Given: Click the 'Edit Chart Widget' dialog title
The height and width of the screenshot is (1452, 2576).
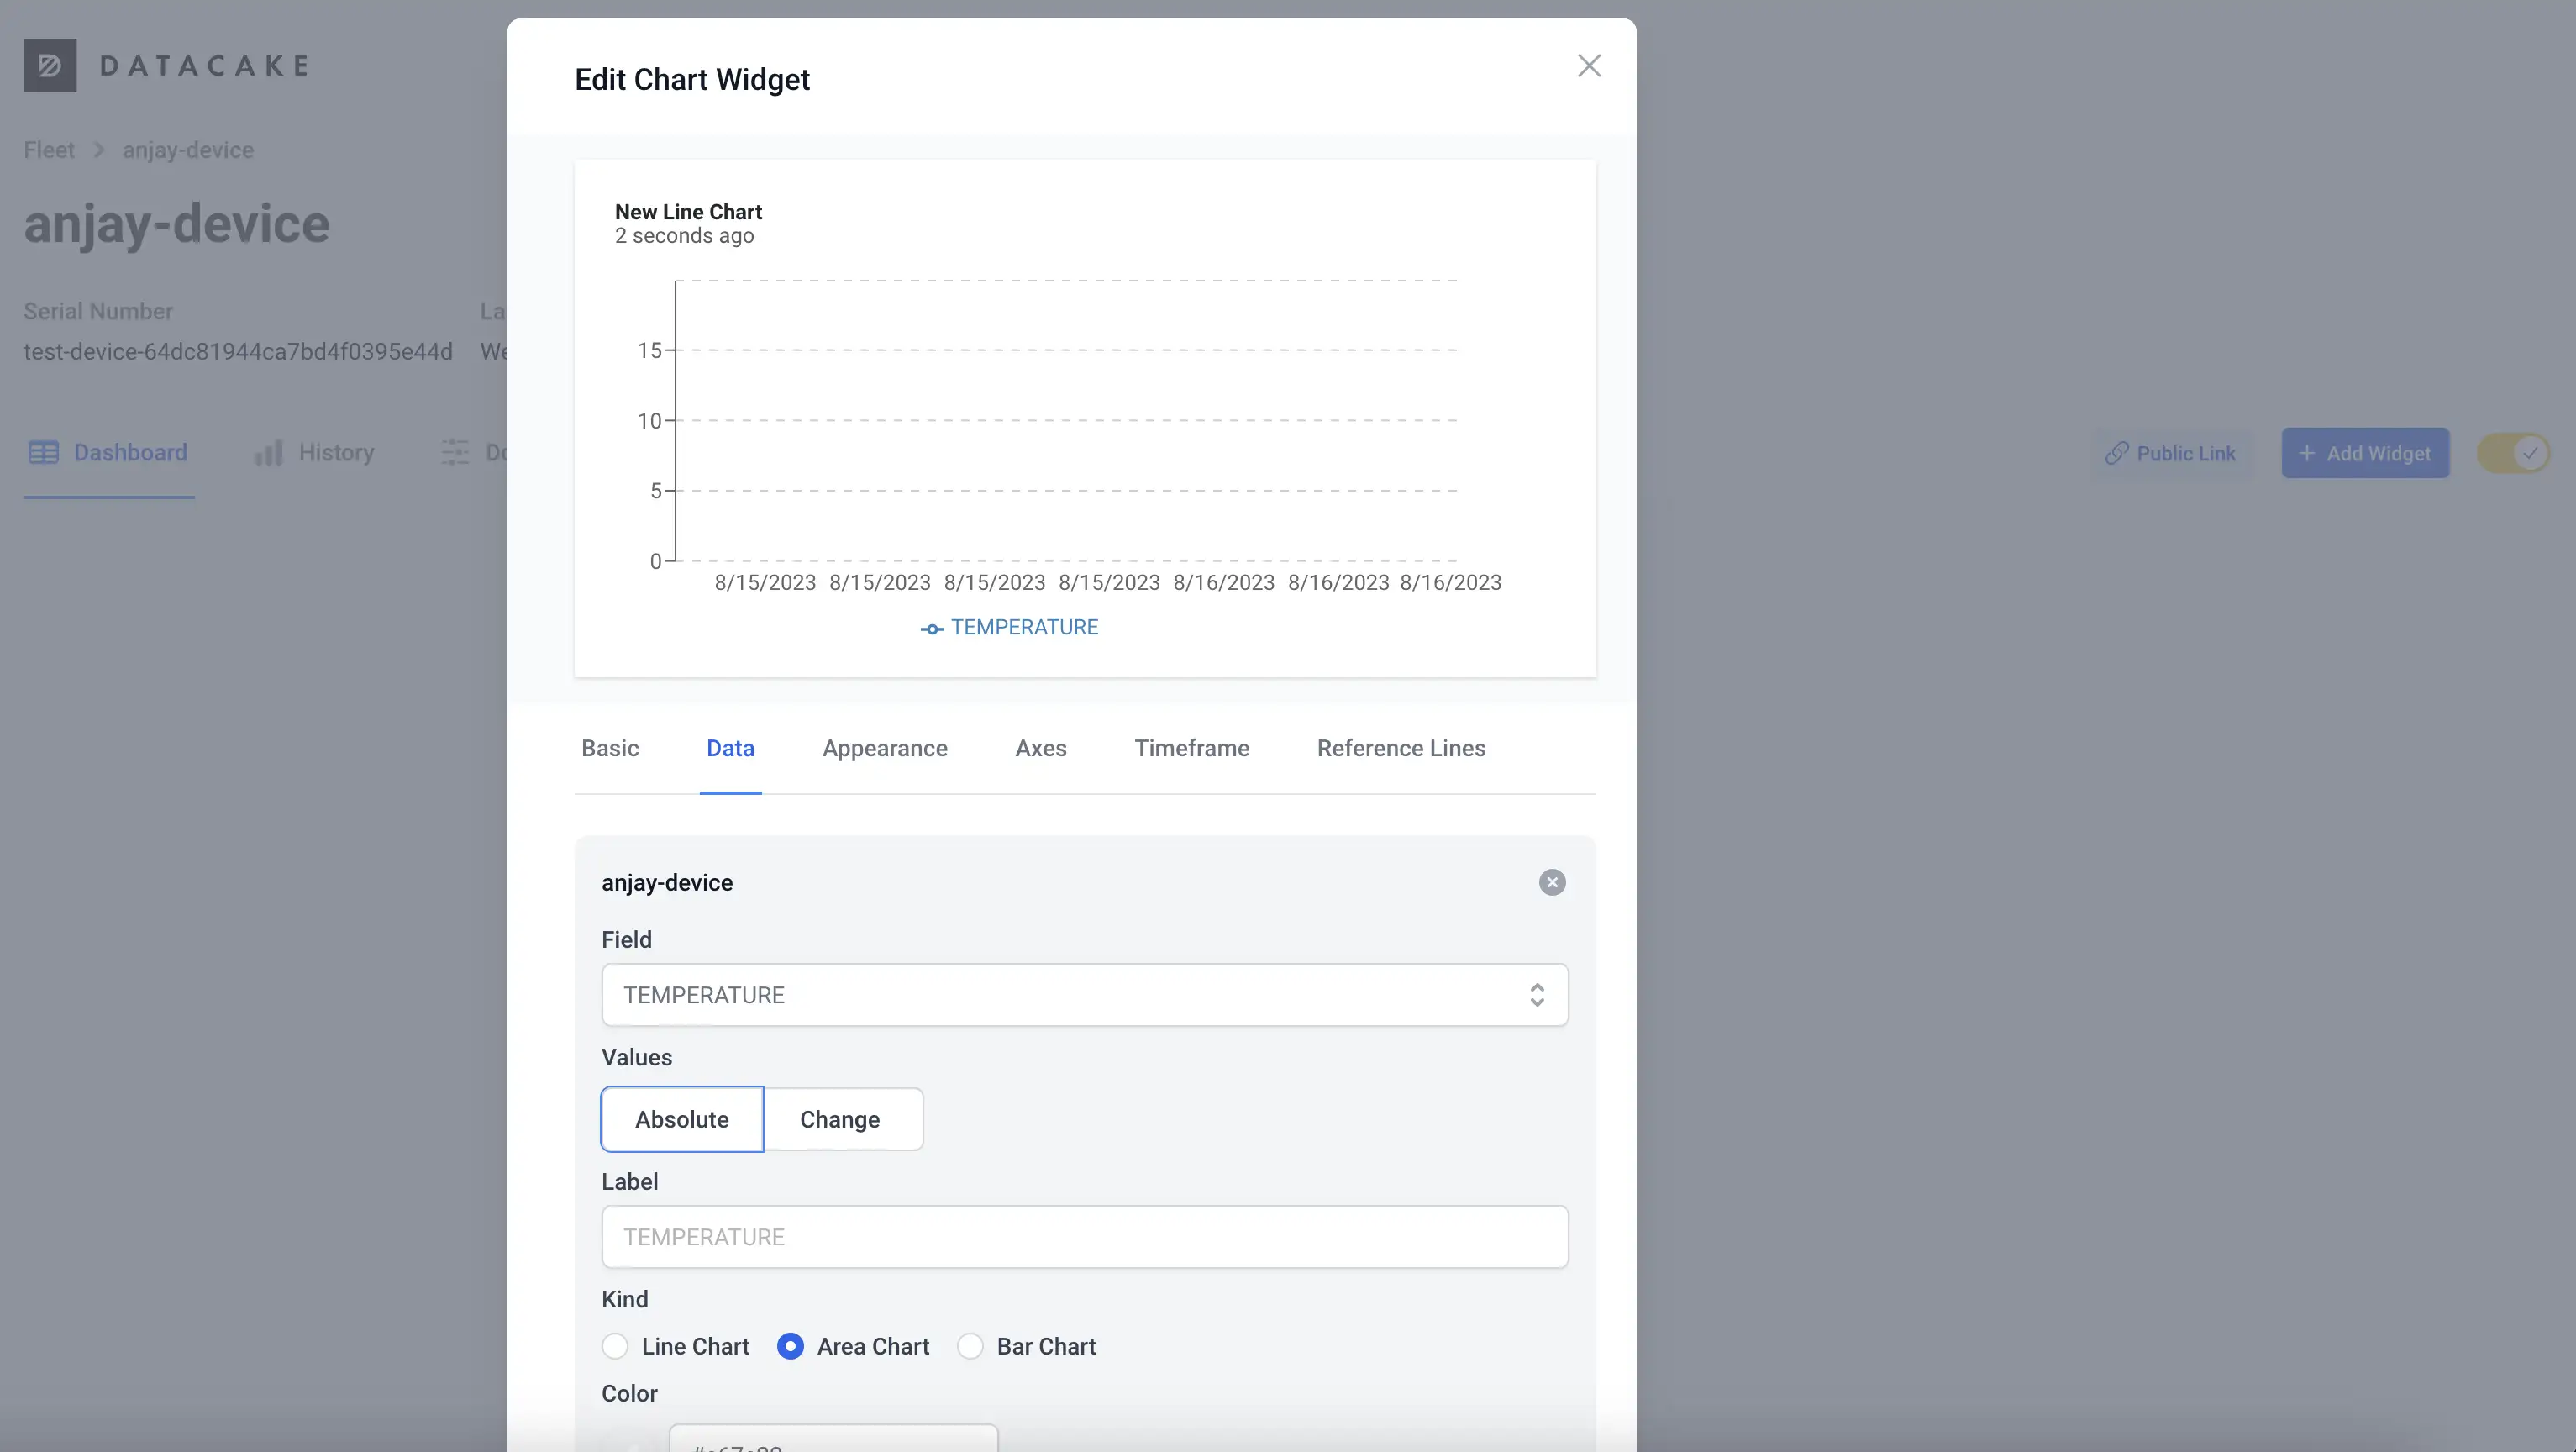Looking at the screenshot, I should [692, 80].
